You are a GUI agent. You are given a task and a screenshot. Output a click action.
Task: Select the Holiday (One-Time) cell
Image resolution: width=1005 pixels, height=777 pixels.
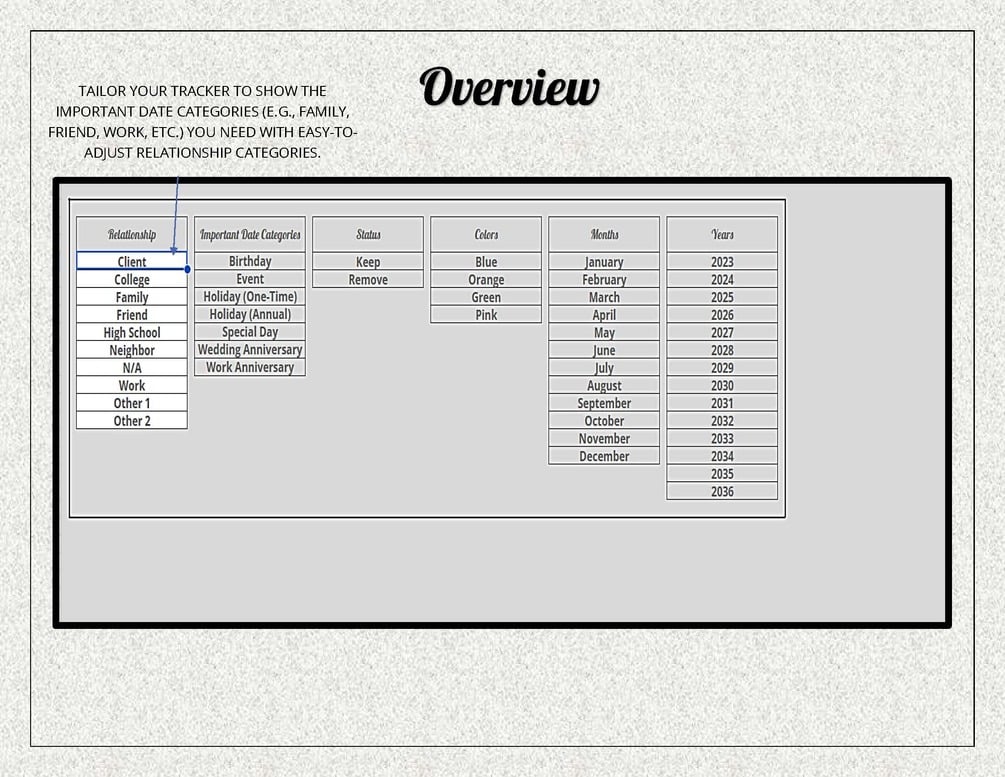(250, 296)
